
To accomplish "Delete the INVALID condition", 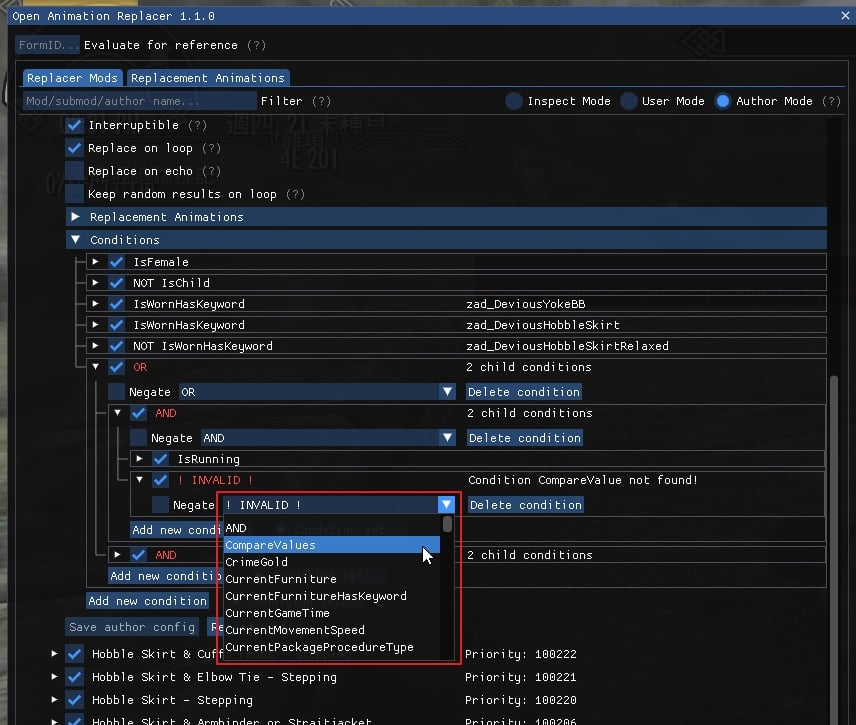I will coord(525,505).
